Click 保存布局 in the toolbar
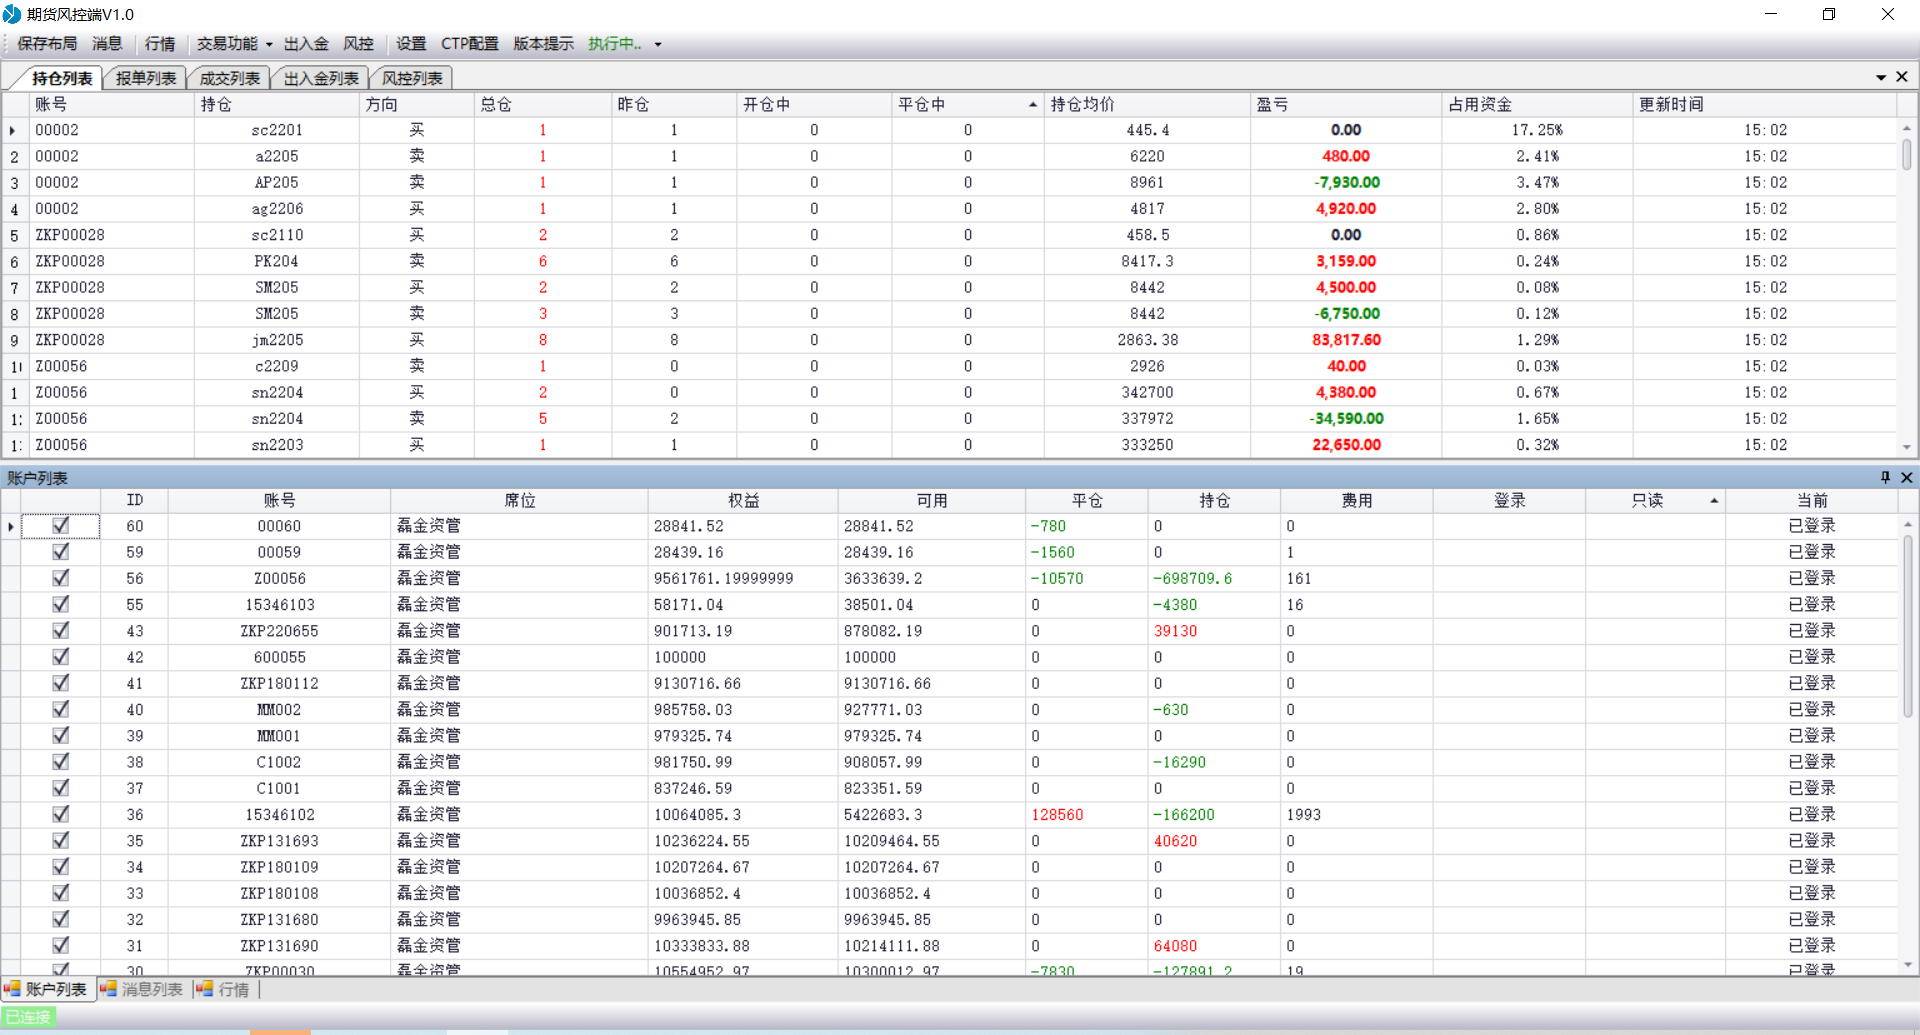The height and width of the screenshot is (1035, 1920). tap(47, 44)
